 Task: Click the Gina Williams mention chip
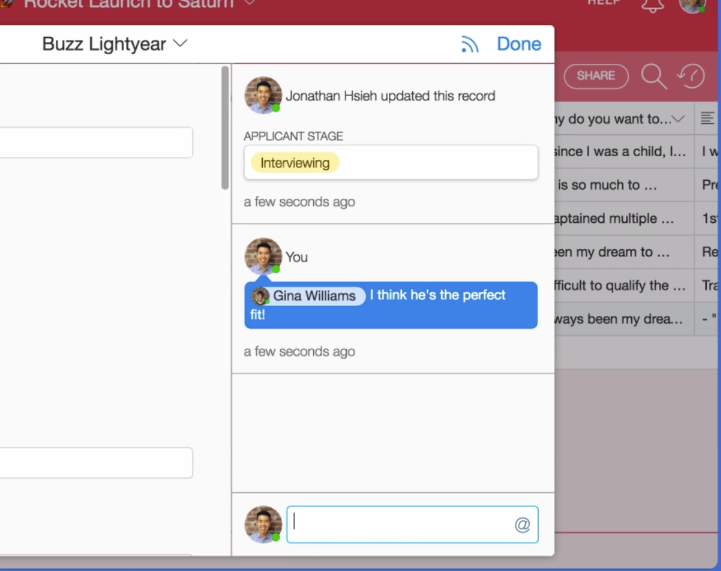coord(308,296)
